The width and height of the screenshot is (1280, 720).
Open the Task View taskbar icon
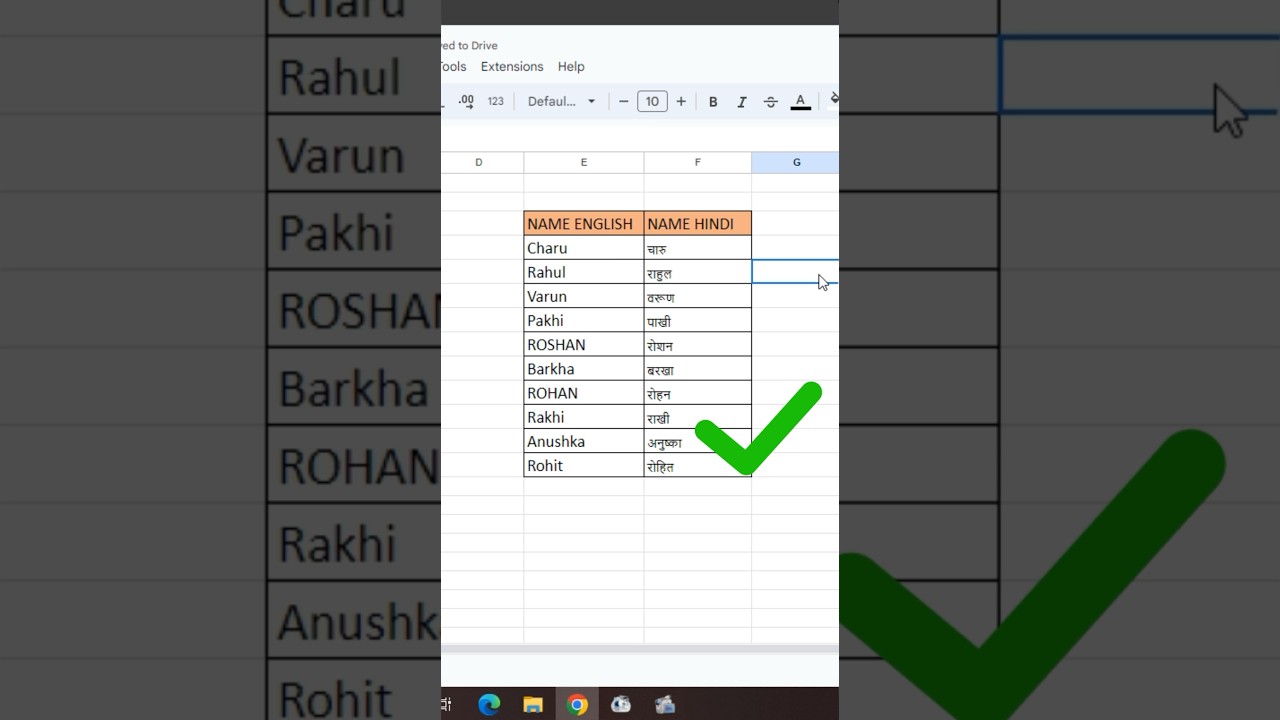click(x=446, y=704)
